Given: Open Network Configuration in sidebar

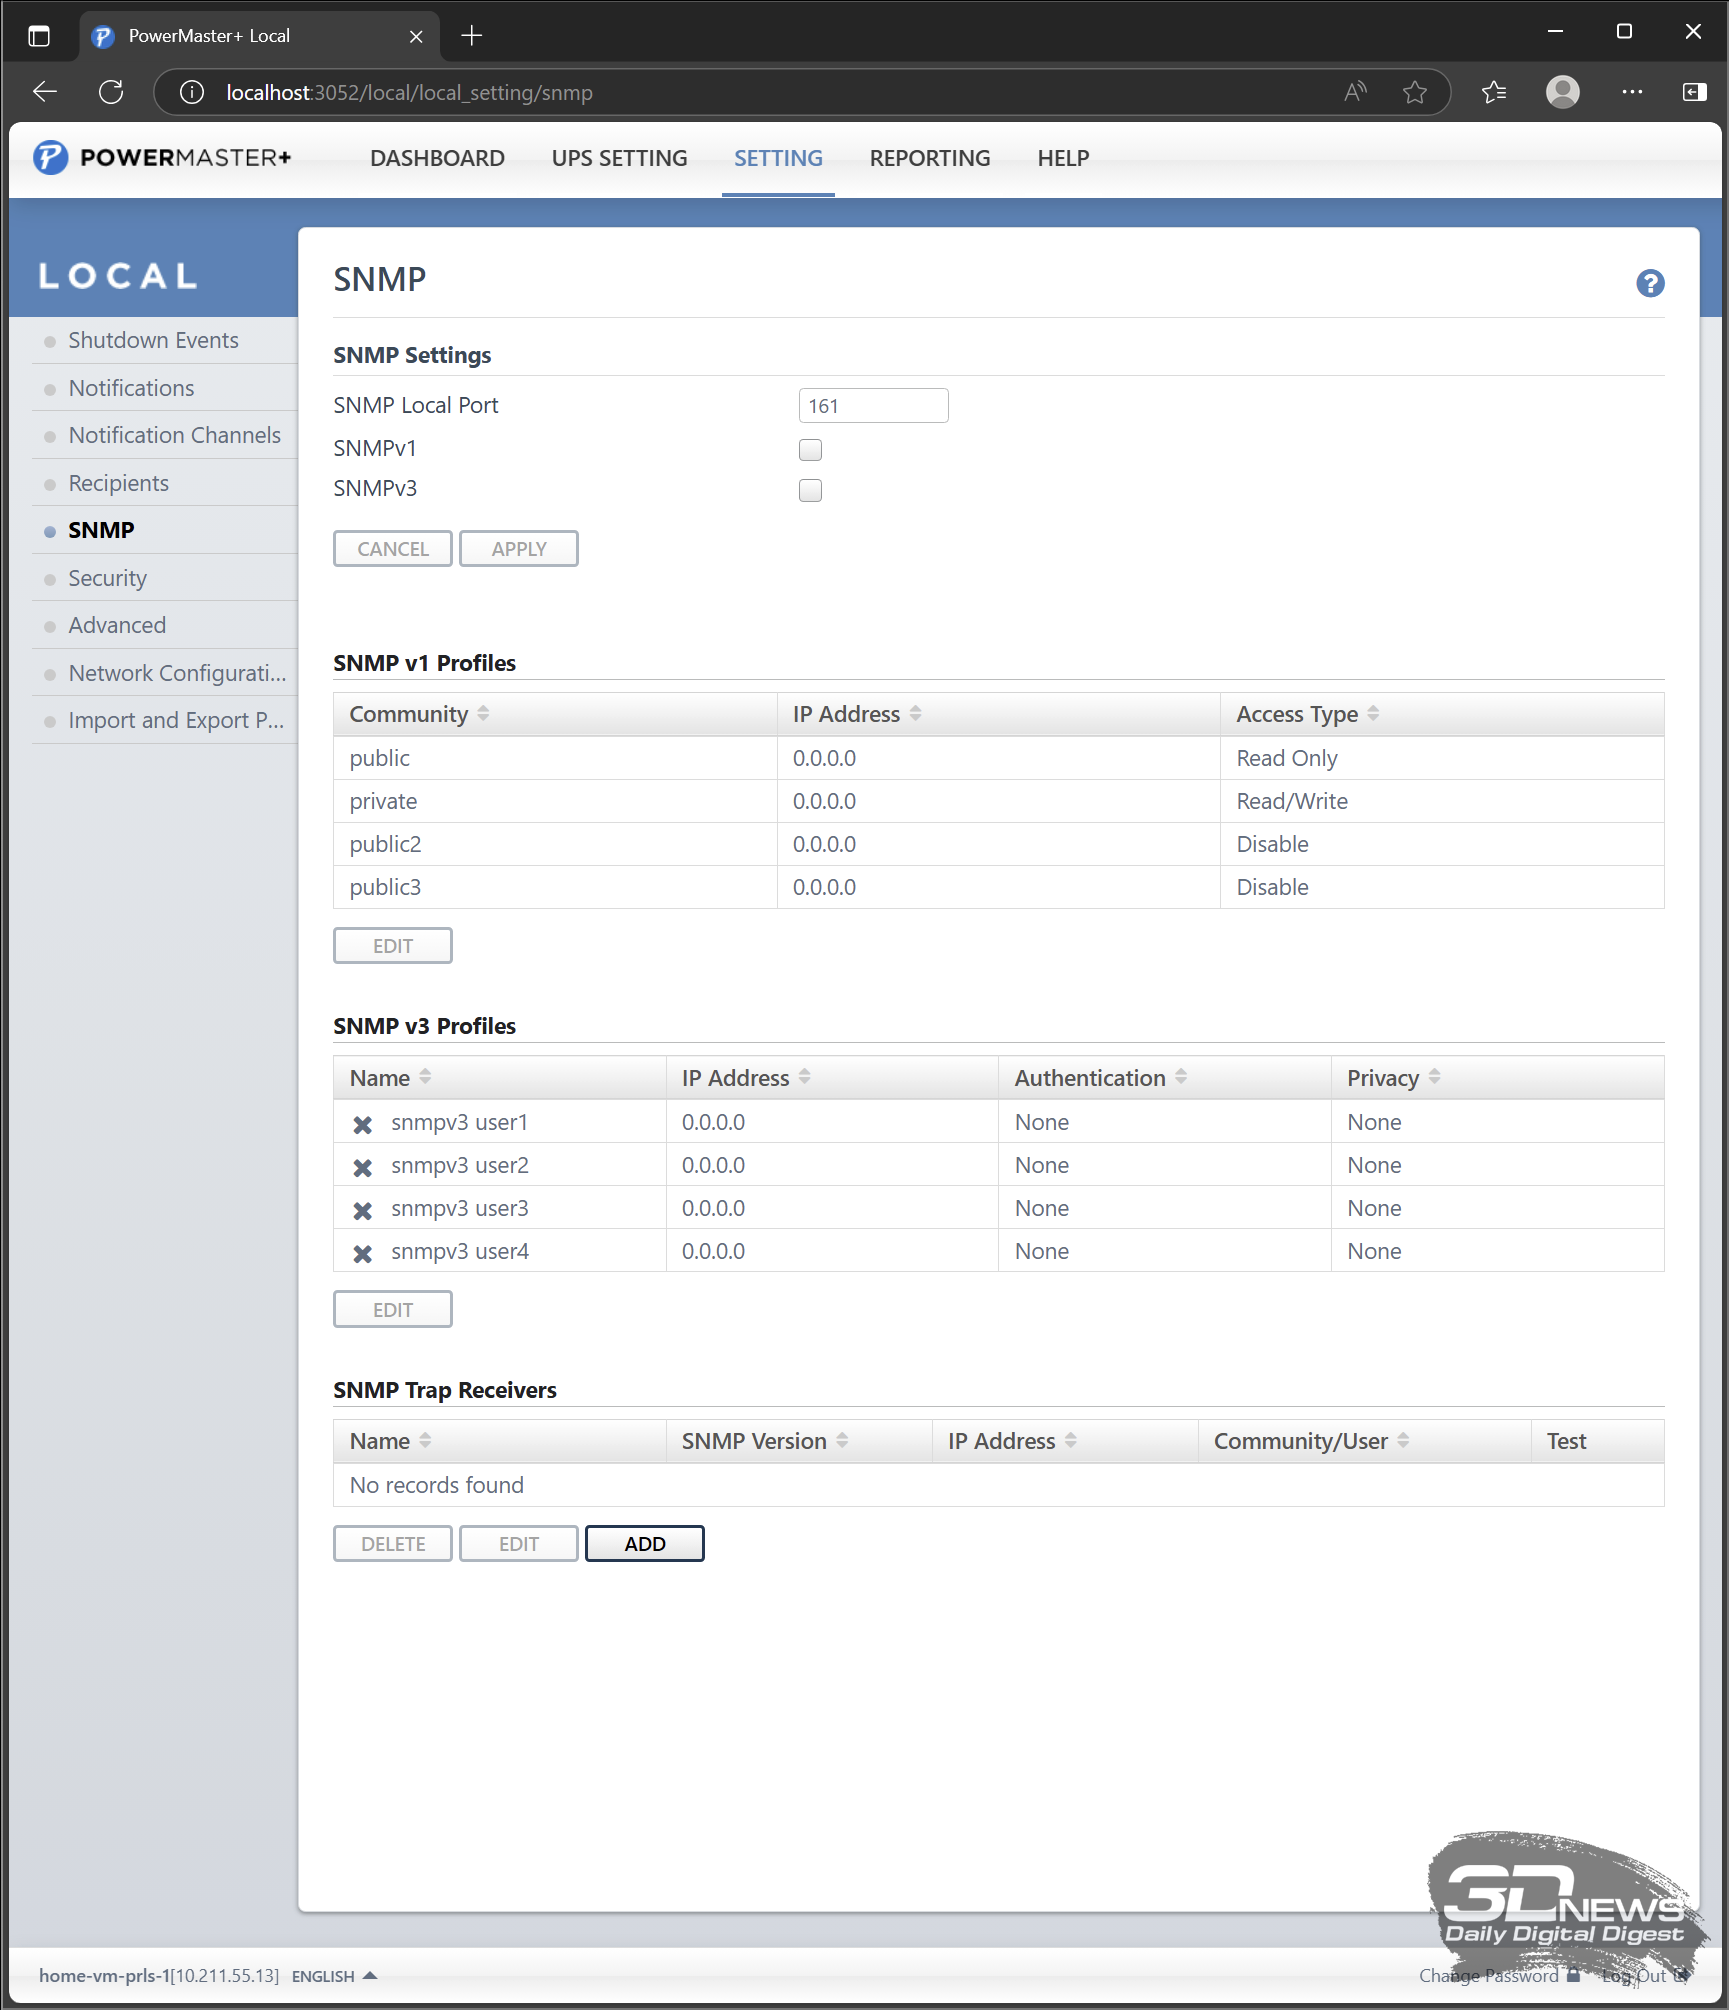Looking at the screenshot, I should point(177,673).
